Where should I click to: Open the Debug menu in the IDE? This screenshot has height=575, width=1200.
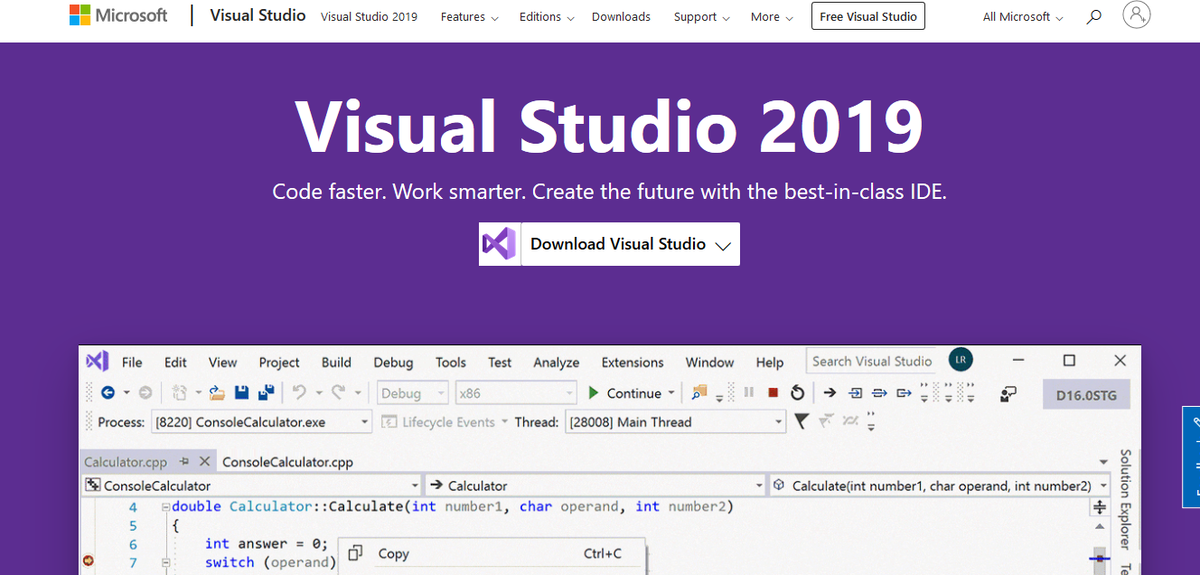click(393, 362)
